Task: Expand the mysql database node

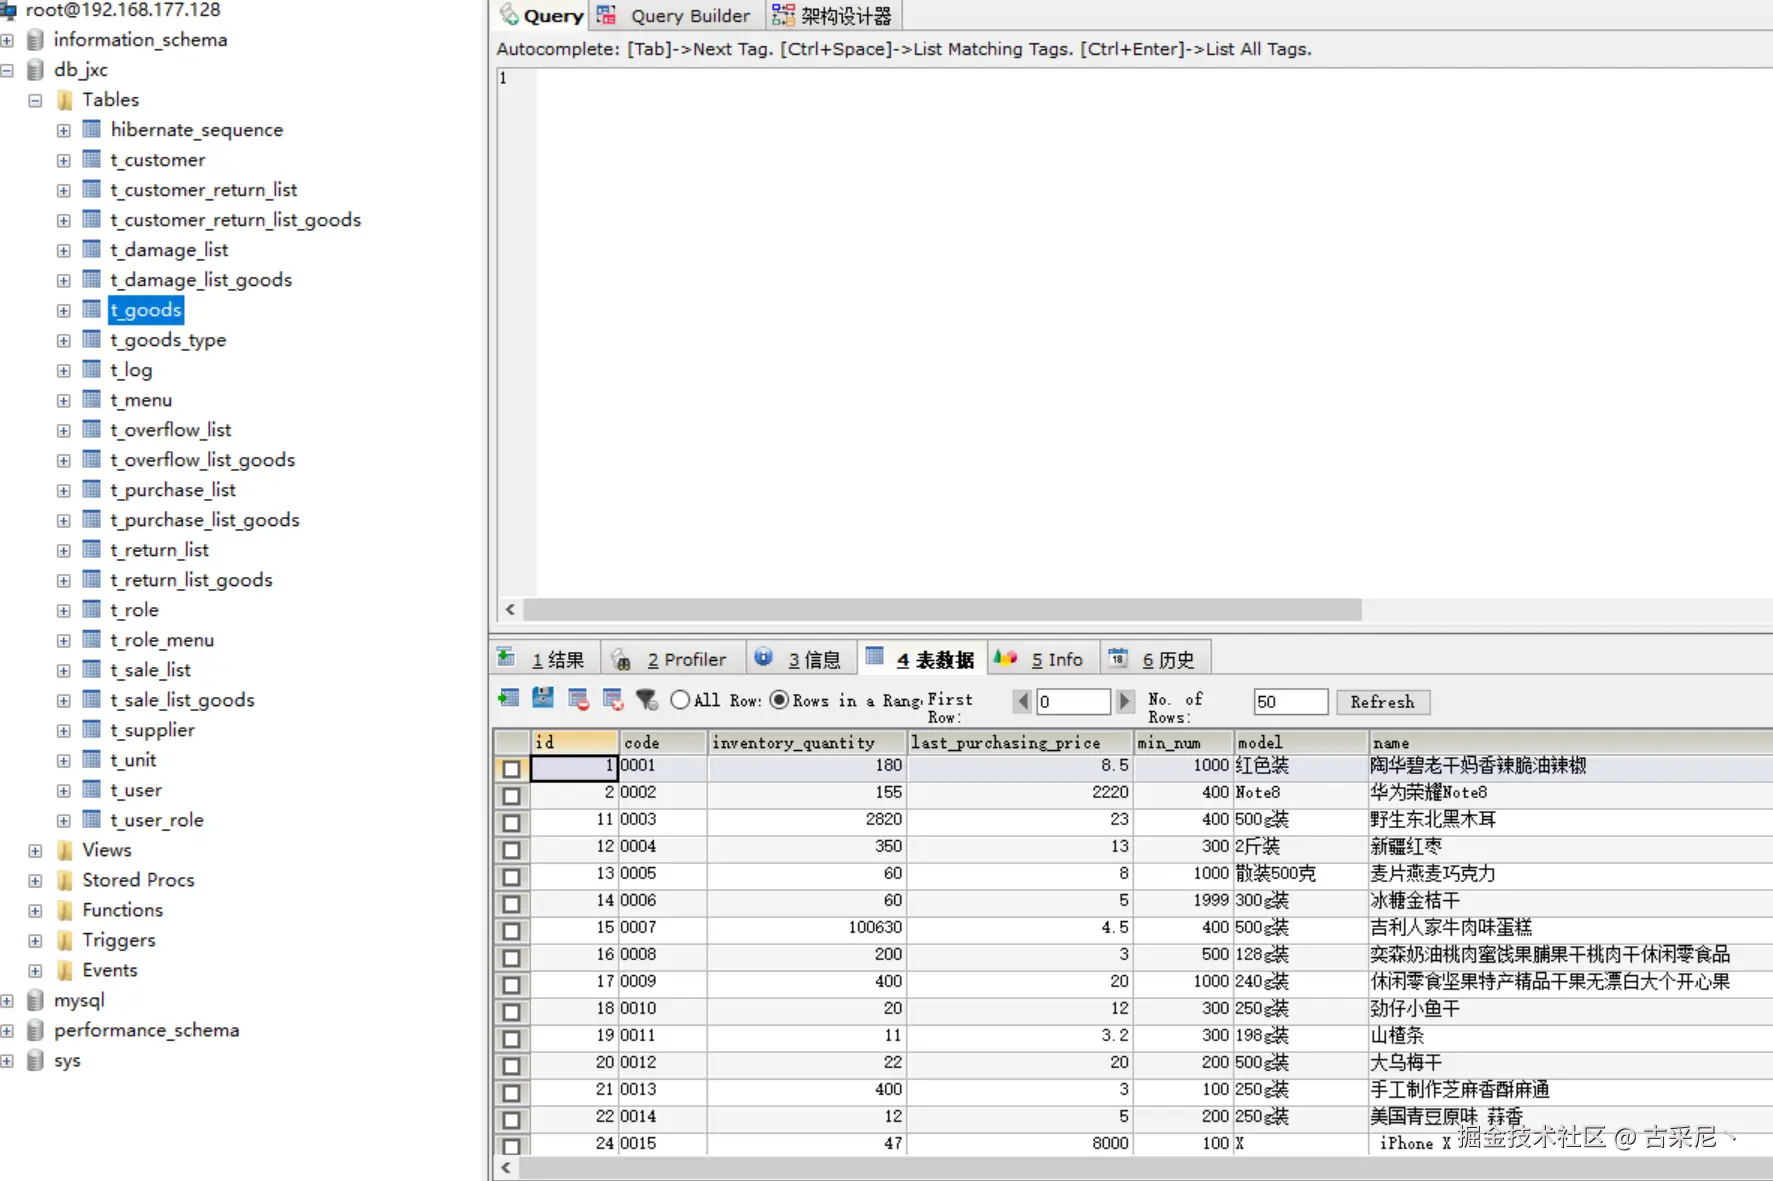Action: tap(7, 1000)
